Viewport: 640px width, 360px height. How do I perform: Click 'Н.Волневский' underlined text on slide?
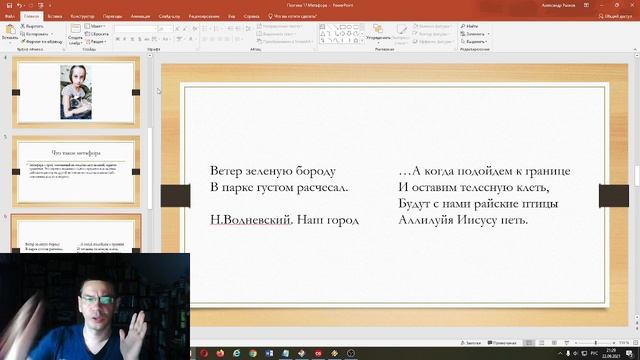pos(251,220)
